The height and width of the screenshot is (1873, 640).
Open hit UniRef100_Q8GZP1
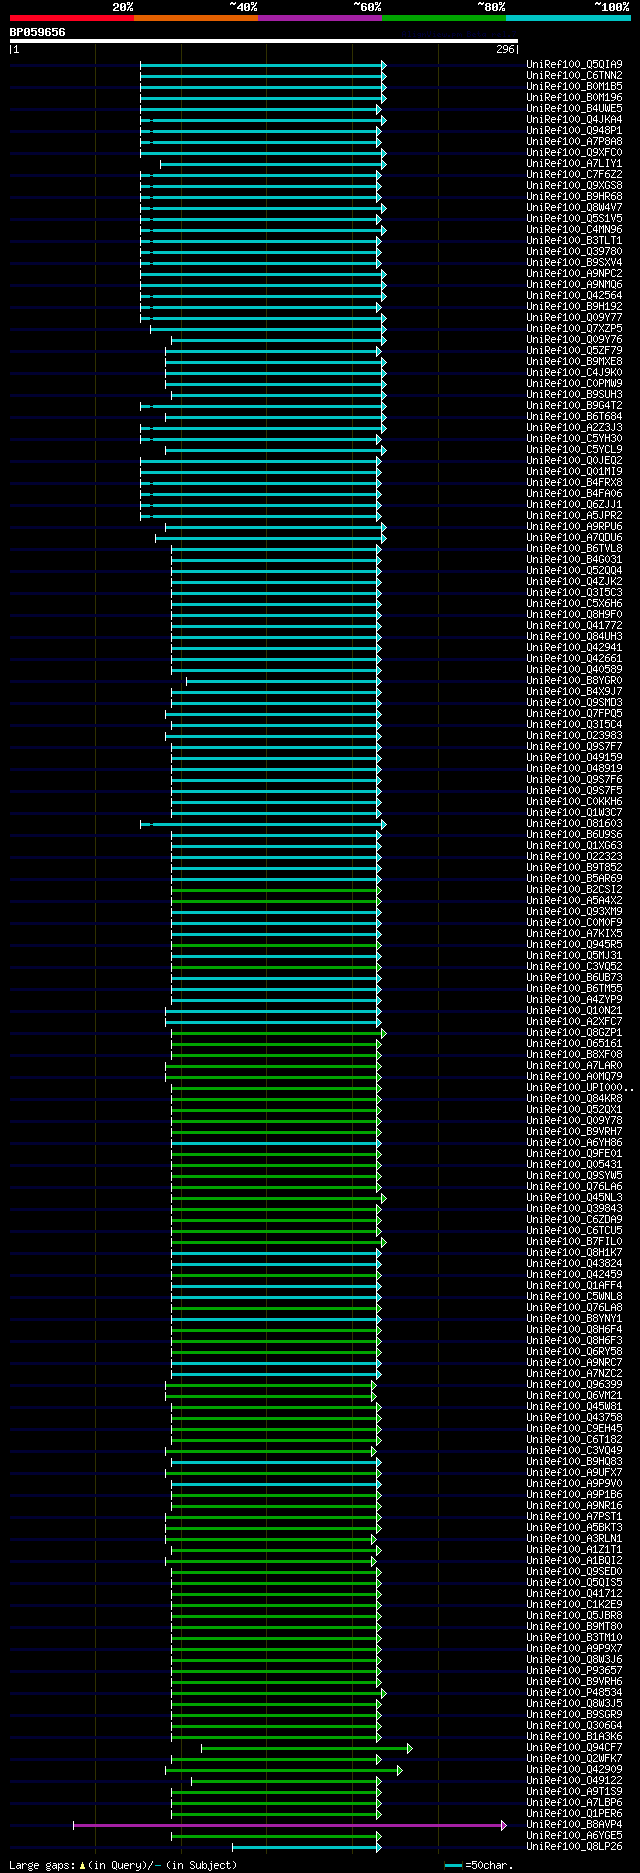tap(574, 1033)
